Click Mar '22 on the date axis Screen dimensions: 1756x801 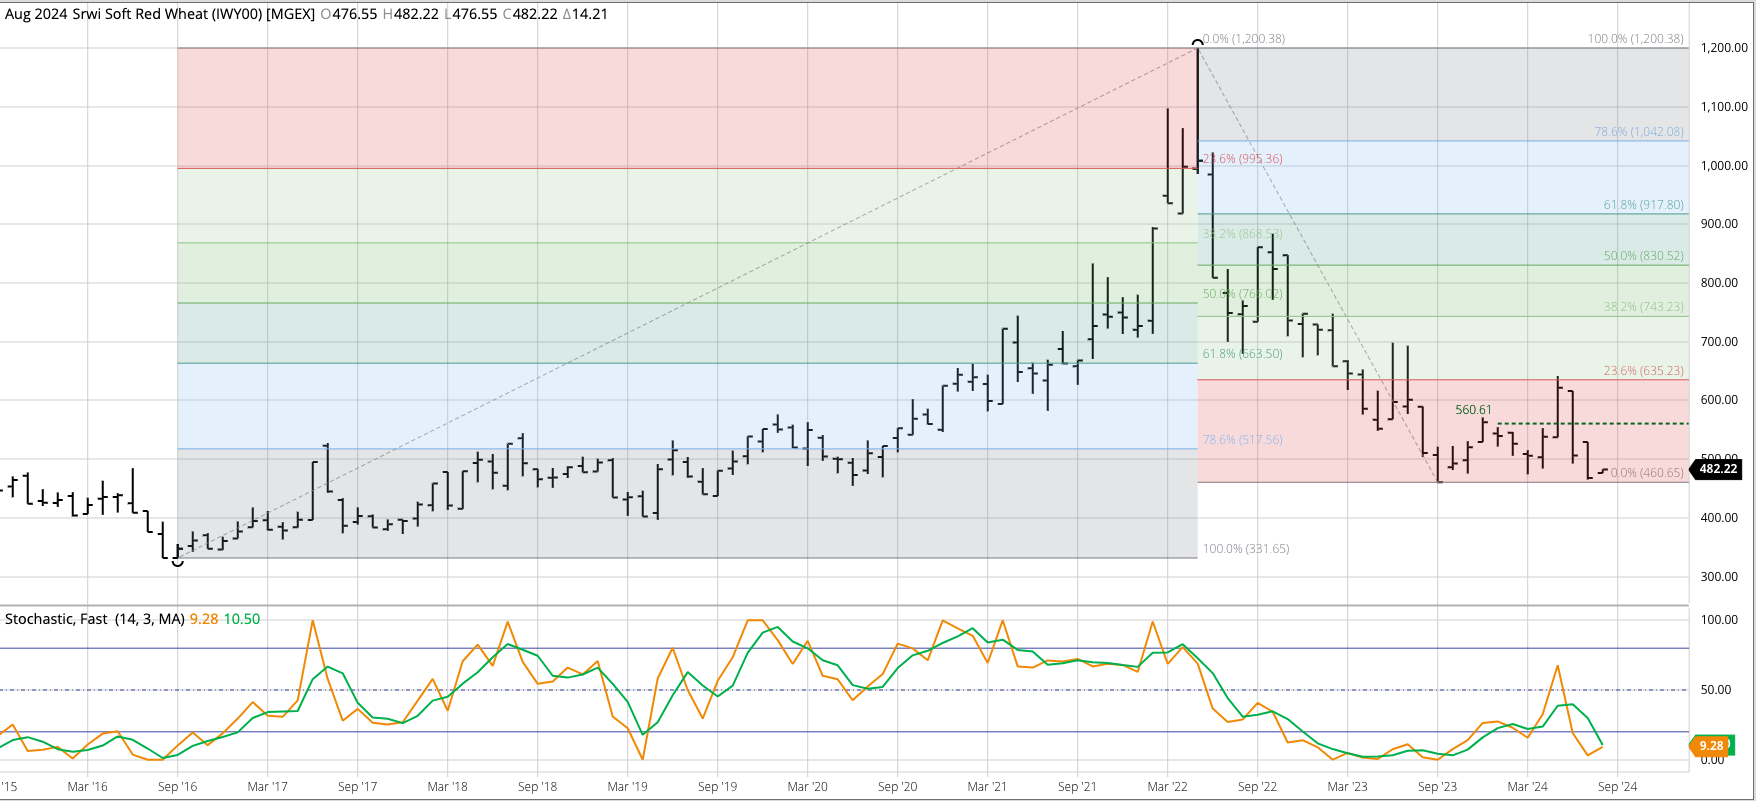point(1167,787)
